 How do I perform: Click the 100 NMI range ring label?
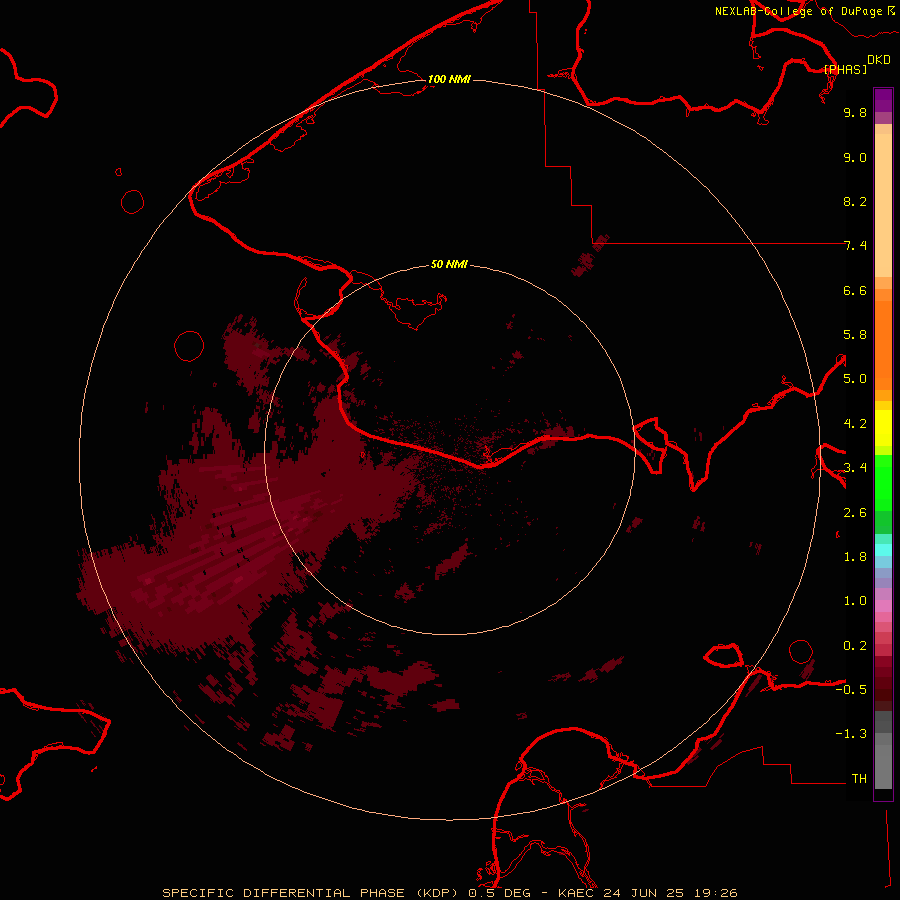(x=449, y=79)
